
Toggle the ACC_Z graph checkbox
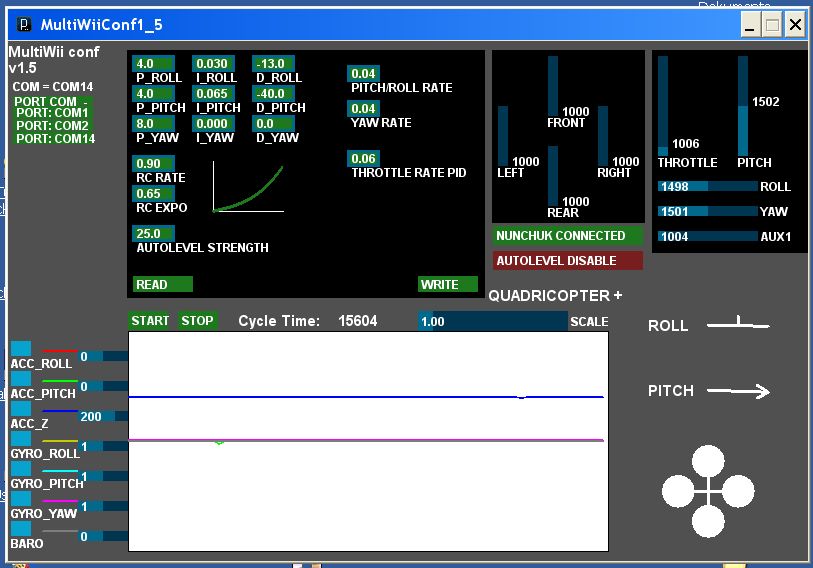coord(21,409)
